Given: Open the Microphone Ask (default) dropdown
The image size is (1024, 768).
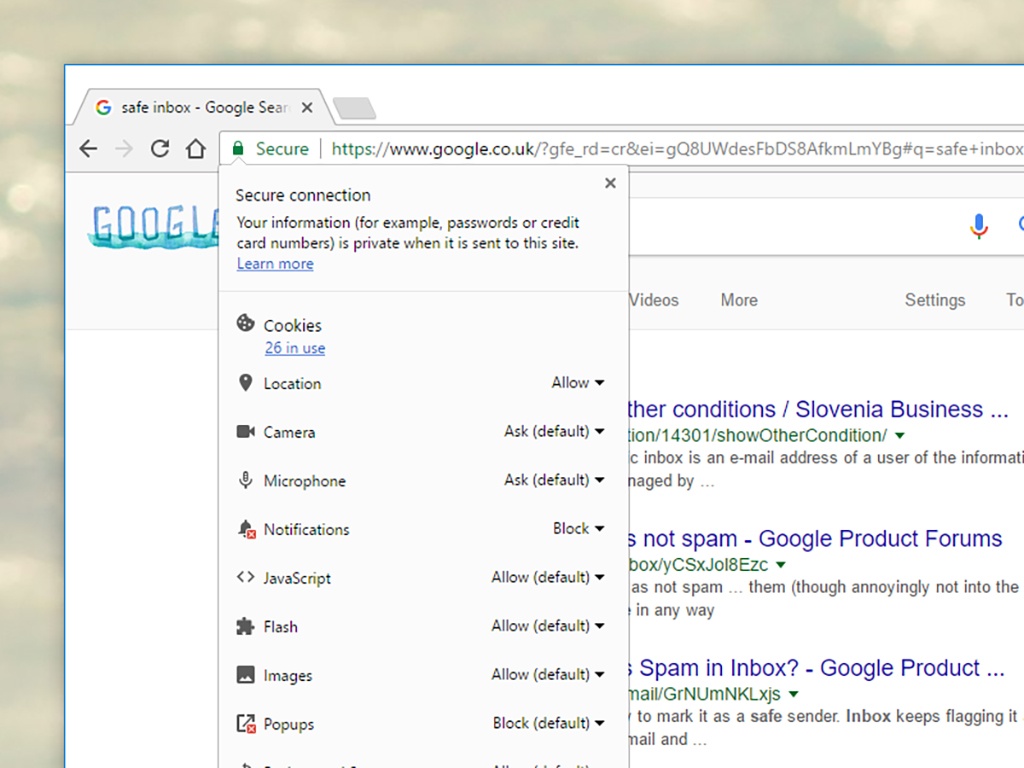Looking at the screenshot, I should (554, 480).
